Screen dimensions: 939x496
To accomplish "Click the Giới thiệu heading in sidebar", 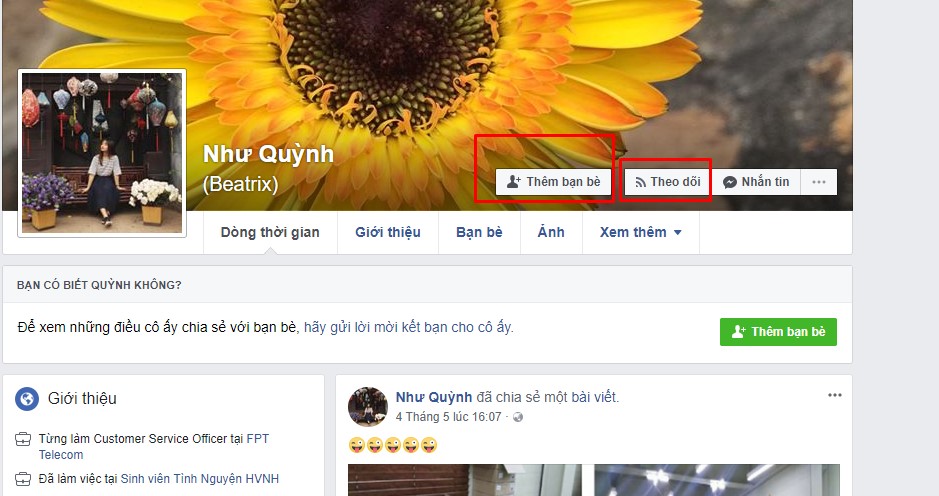I will [x=82, y=398].
